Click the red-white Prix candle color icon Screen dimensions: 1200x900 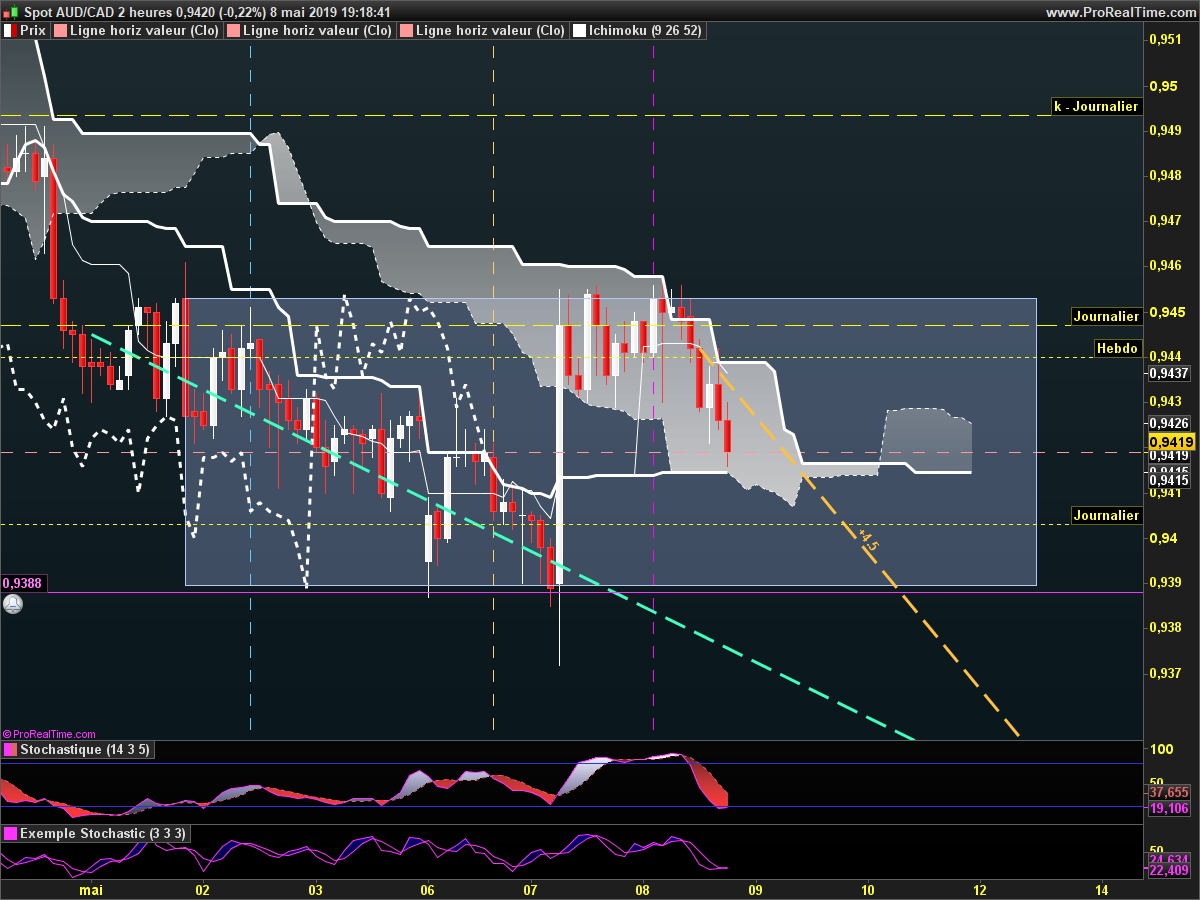(x=9, y=31)
